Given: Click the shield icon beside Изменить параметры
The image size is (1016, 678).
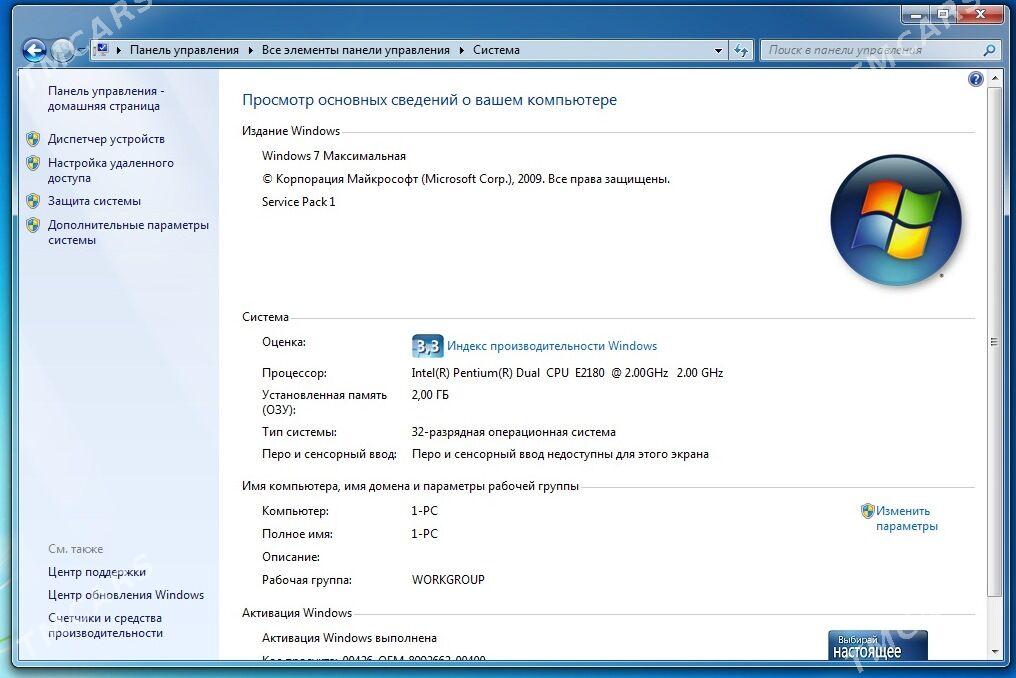Looking at the screenshot, I should point(867,511).
